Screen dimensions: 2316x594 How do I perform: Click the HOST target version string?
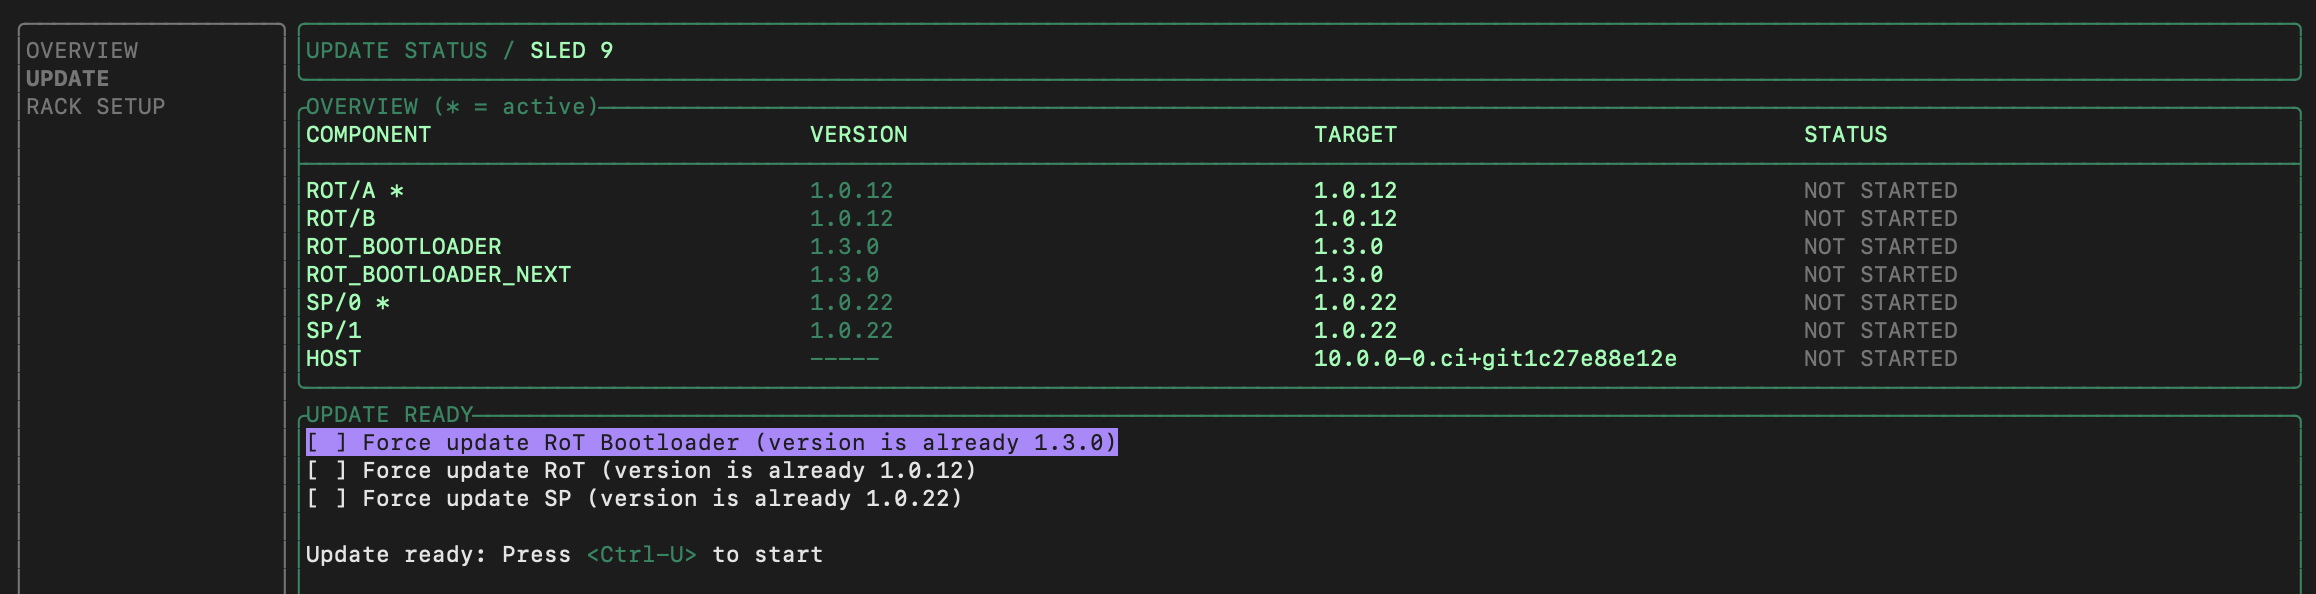(1494, 358)
